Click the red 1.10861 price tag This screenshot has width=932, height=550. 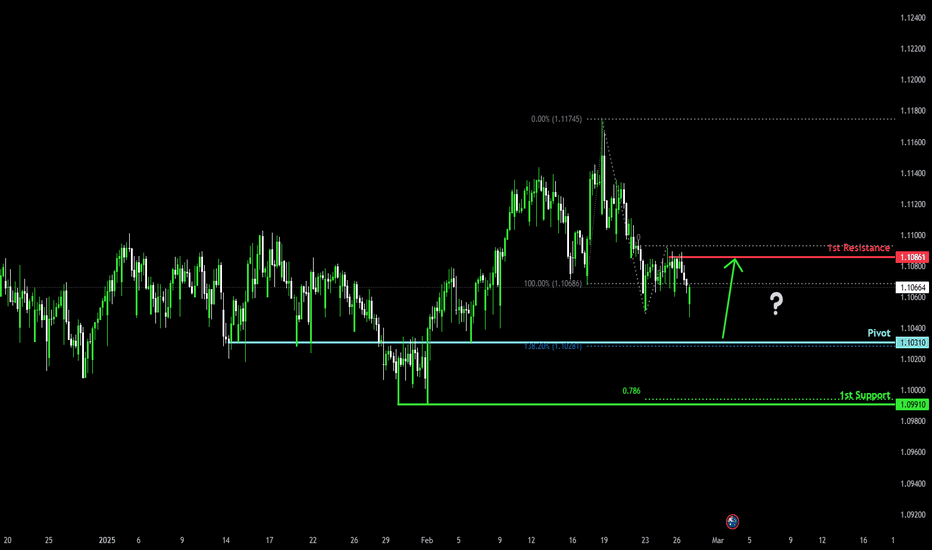912,257
